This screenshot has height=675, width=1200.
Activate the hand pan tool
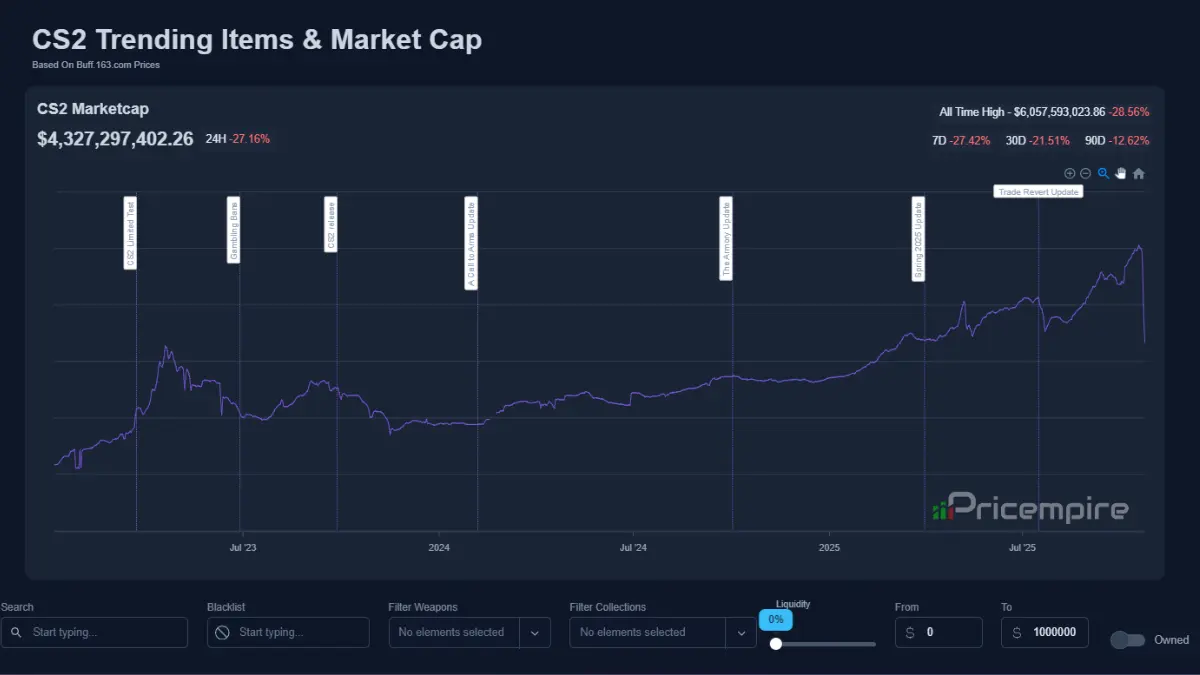click(x=1121, y=173)
